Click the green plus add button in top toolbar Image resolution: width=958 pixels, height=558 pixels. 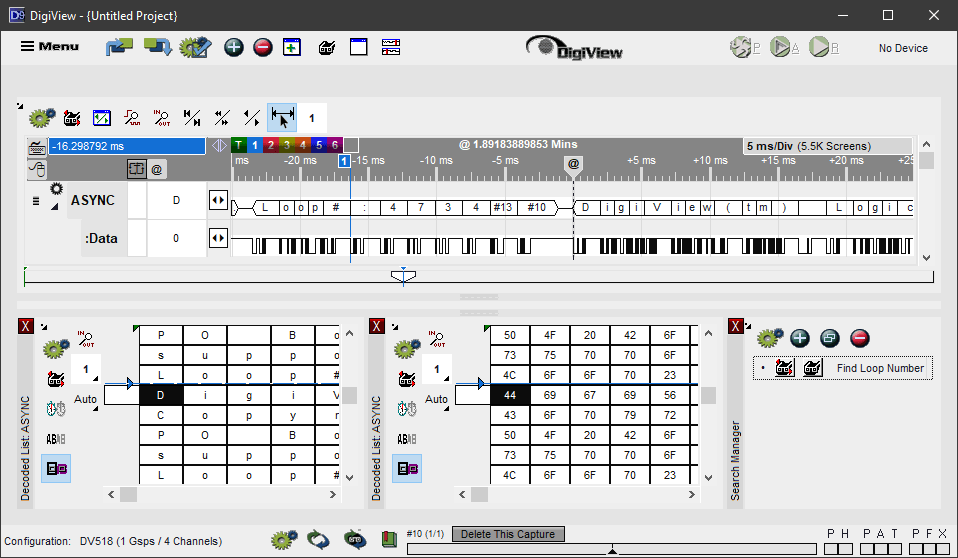tap(234, 47)
